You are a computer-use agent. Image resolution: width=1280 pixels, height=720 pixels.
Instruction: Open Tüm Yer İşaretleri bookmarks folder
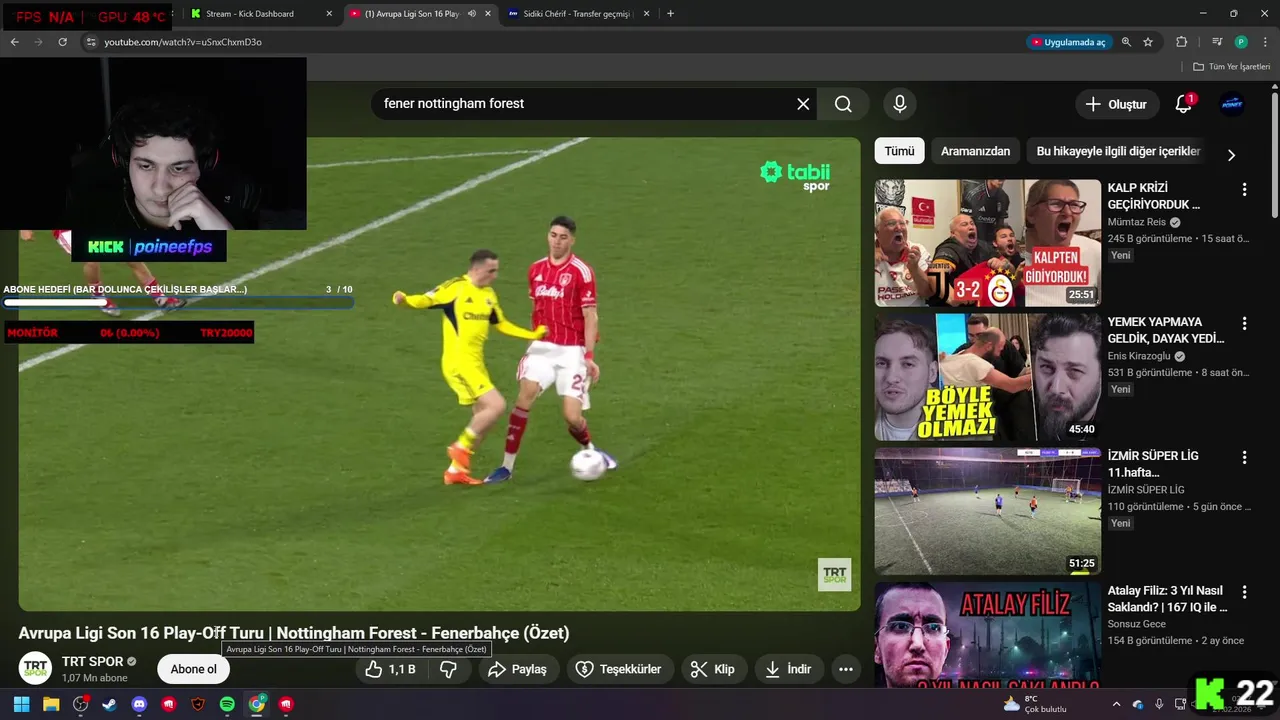pyautogui.click(x=1231, y=66)
